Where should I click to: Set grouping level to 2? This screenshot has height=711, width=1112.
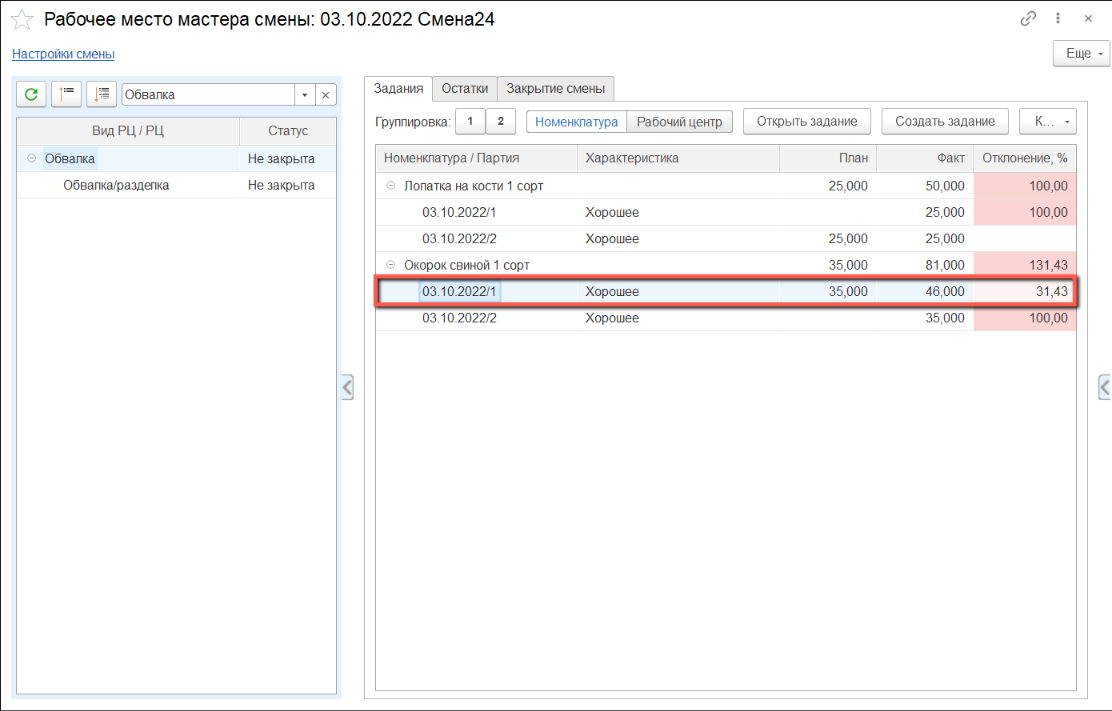tap(501, 121)
